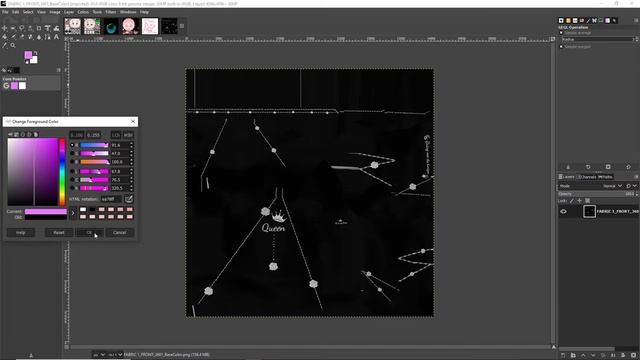The height and width of the screenshot is (360, 640).
Task: Reset tool options to defaults icon
Action: click(x=628, y=167)
